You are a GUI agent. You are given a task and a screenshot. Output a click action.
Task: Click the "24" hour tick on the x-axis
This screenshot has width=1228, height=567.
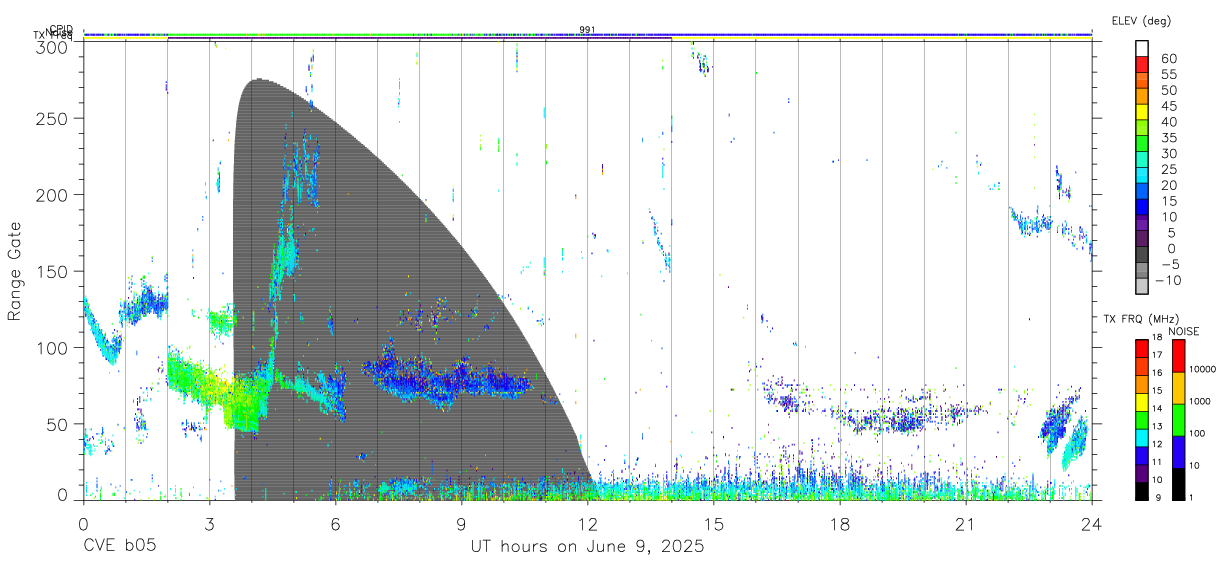coord(1092,524)
